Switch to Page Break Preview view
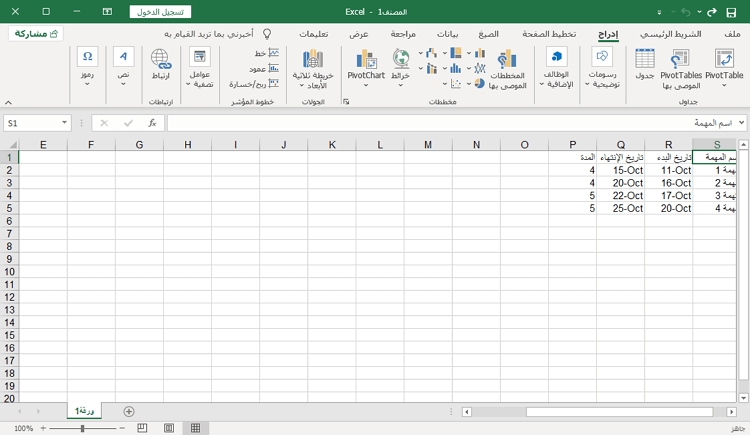The width and height of the screenshot is (750, 435). [142, 428]
